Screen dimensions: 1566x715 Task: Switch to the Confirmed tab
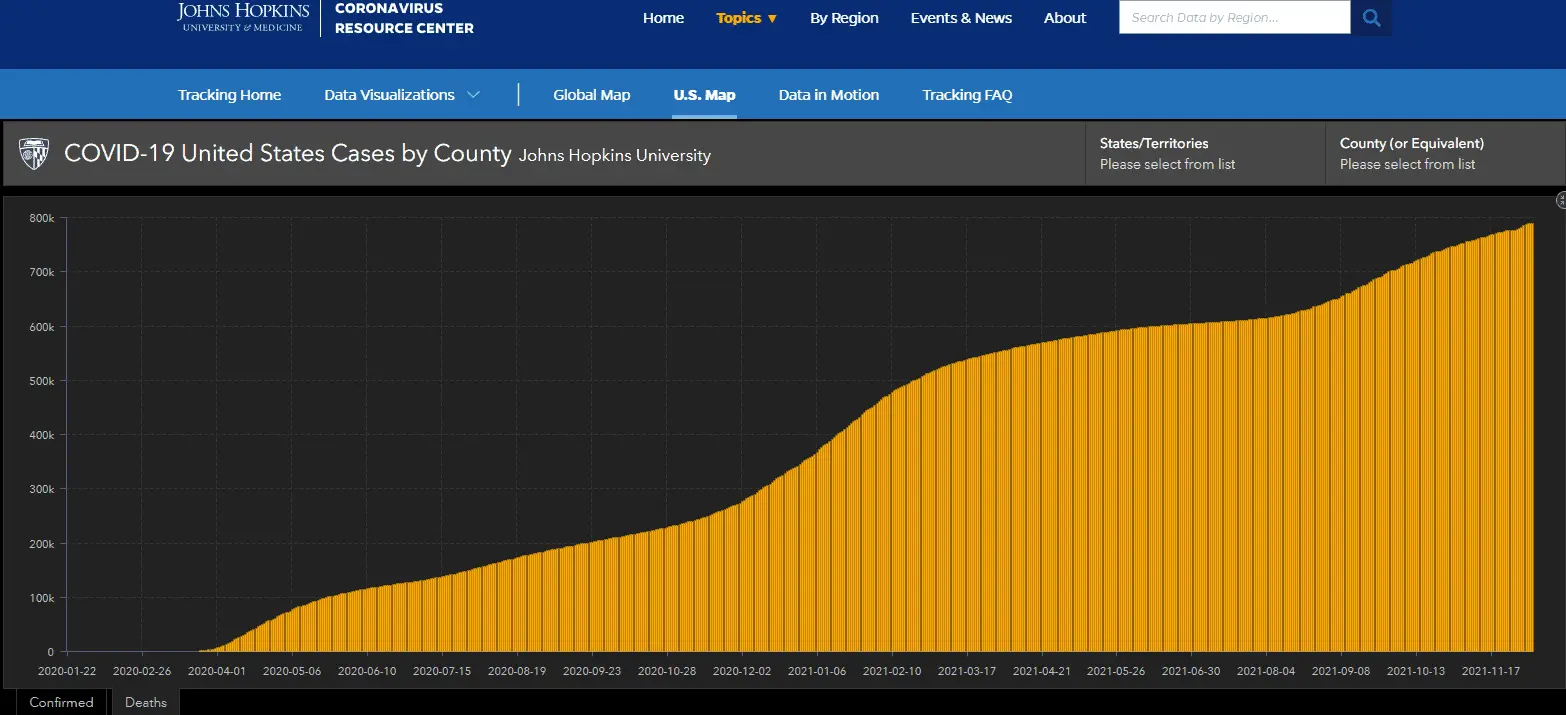coord(61,702)
